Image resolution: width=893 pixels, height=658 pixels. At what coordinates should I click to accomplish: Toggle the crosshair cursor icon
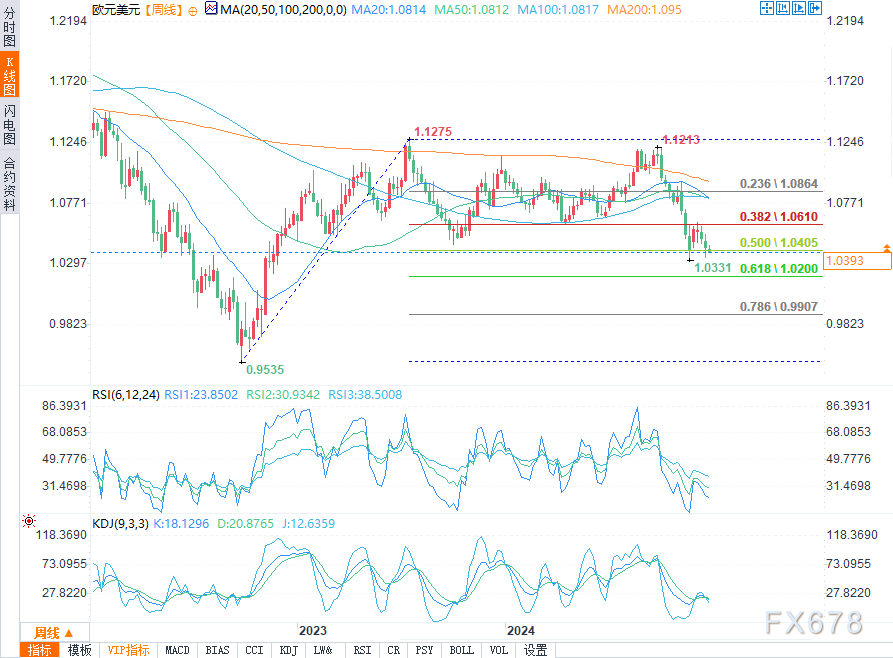(767, 8)
